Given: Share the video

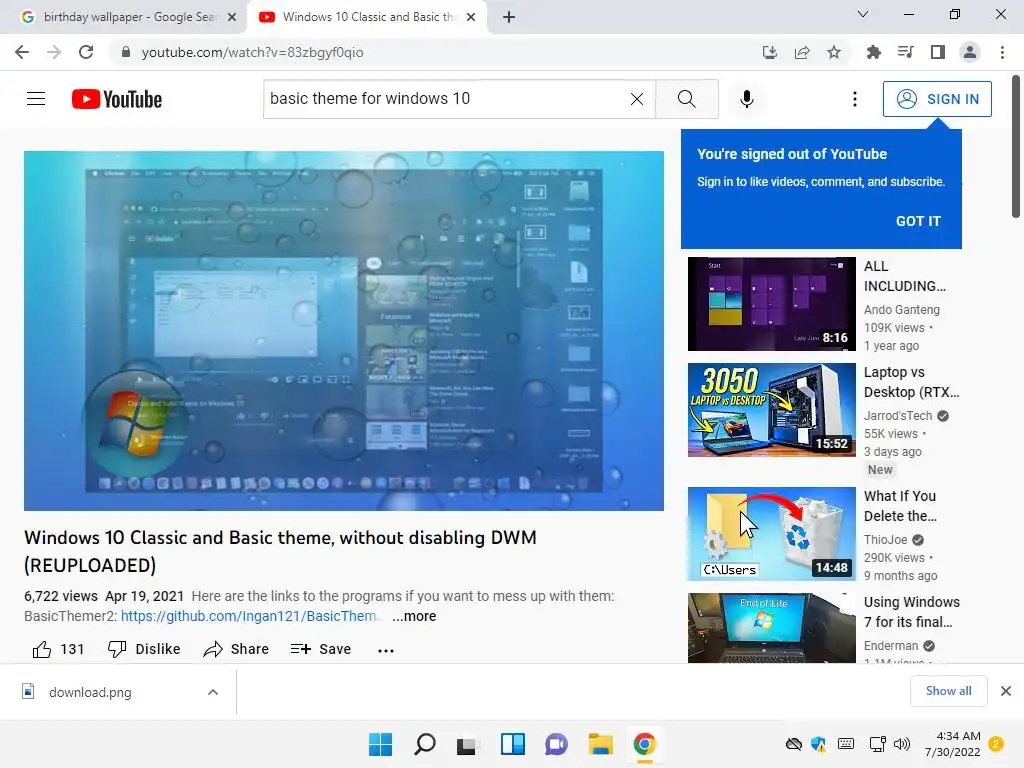Looking at the screenshot, I should pos(236,649).
